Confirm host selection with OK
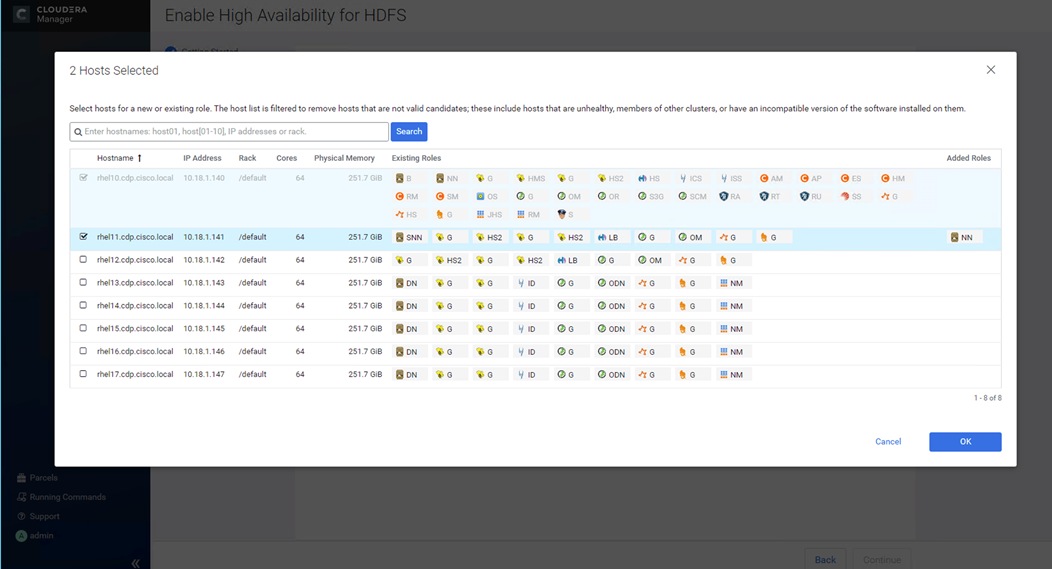 [x=965, y=442]
